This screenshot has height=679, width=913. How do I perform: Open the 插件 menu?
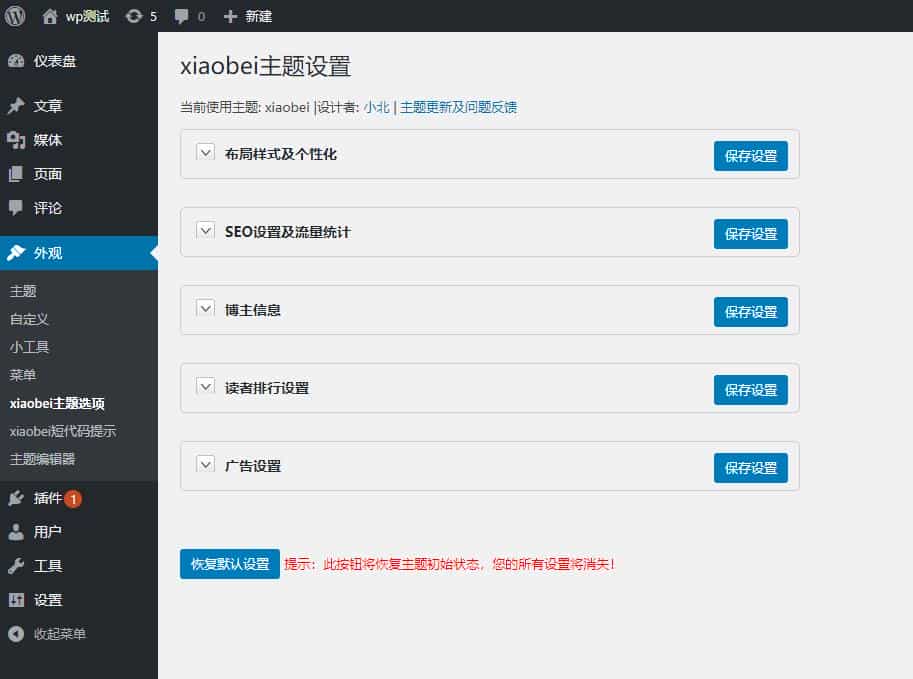click(x=79, y=498)
